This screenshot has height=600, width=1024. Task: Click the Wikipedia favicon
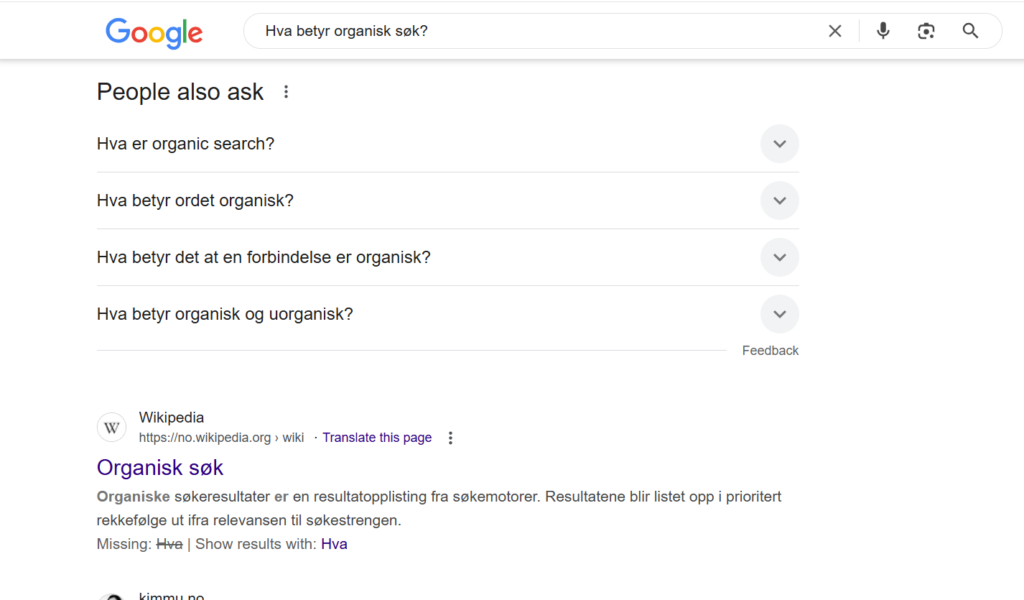[112, 428]
